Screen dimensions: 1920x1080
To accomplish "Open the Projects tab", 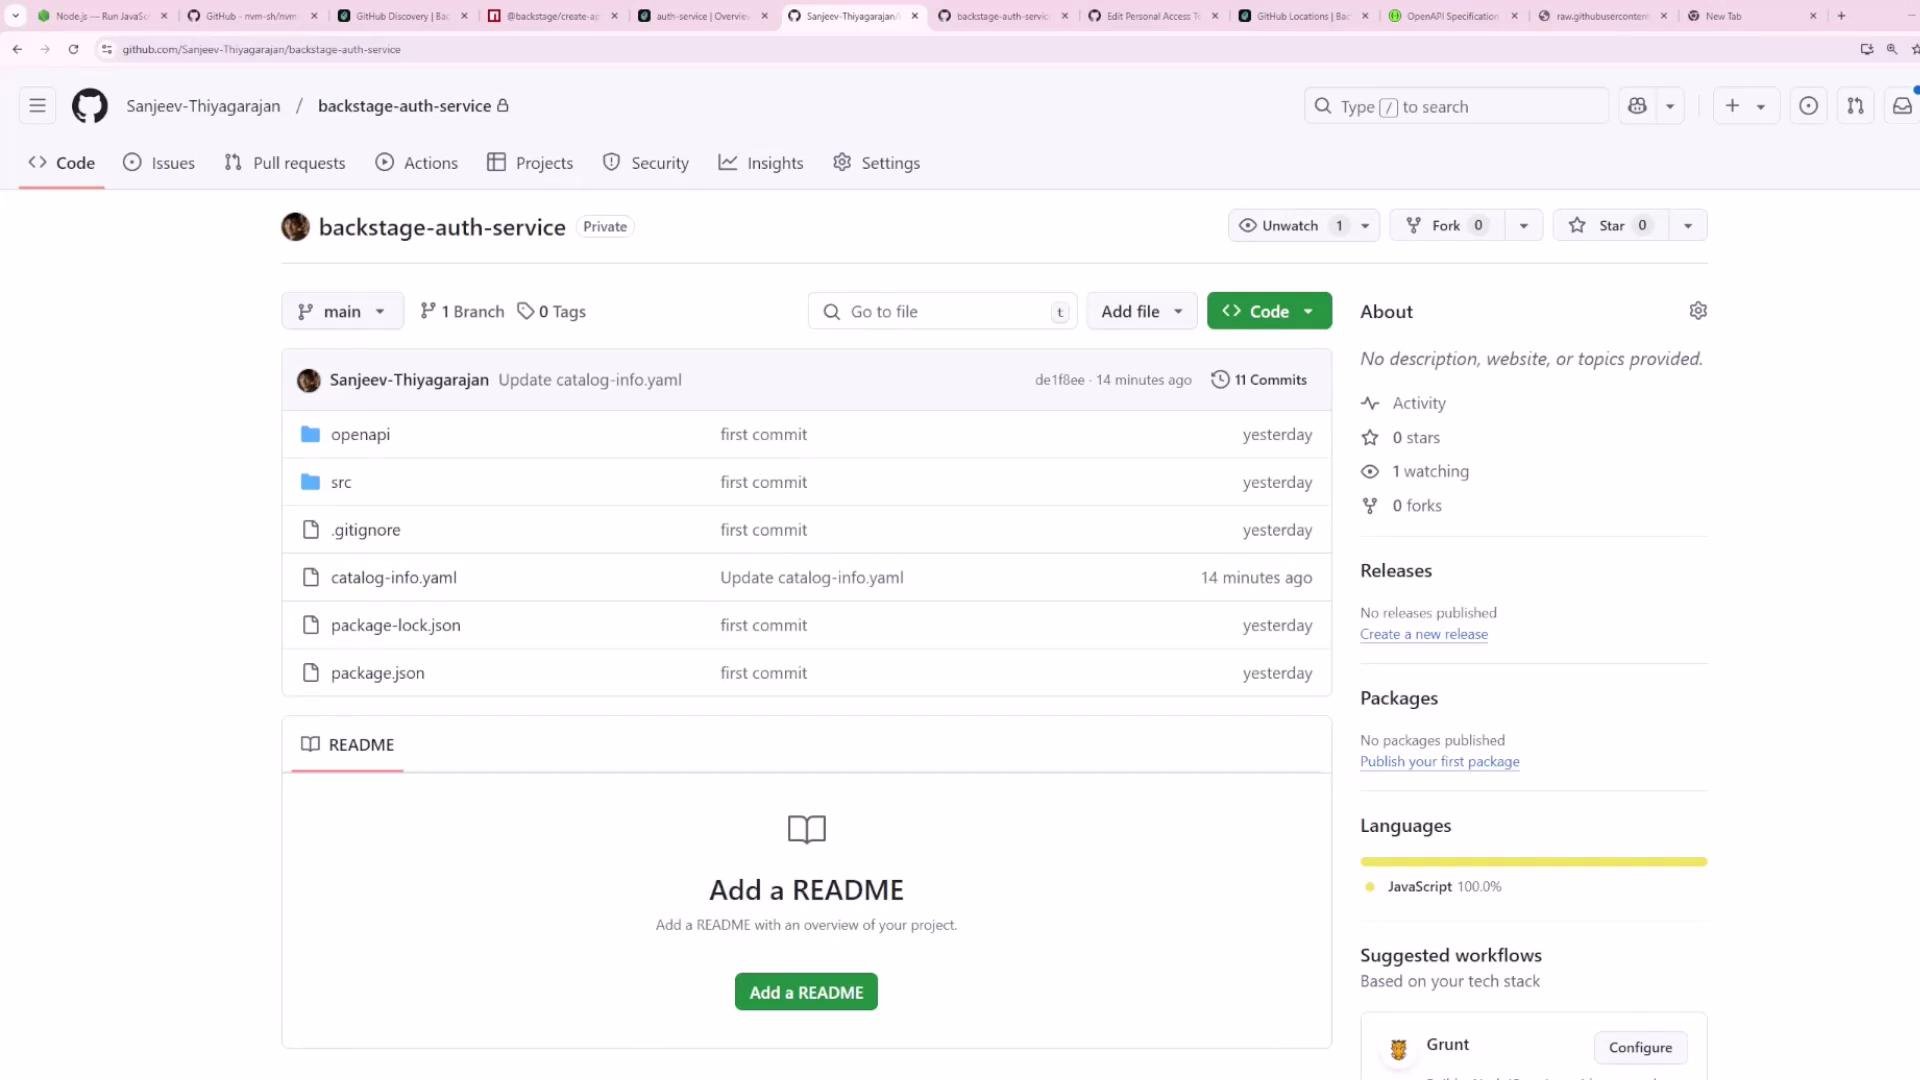I will coord(530,163).
